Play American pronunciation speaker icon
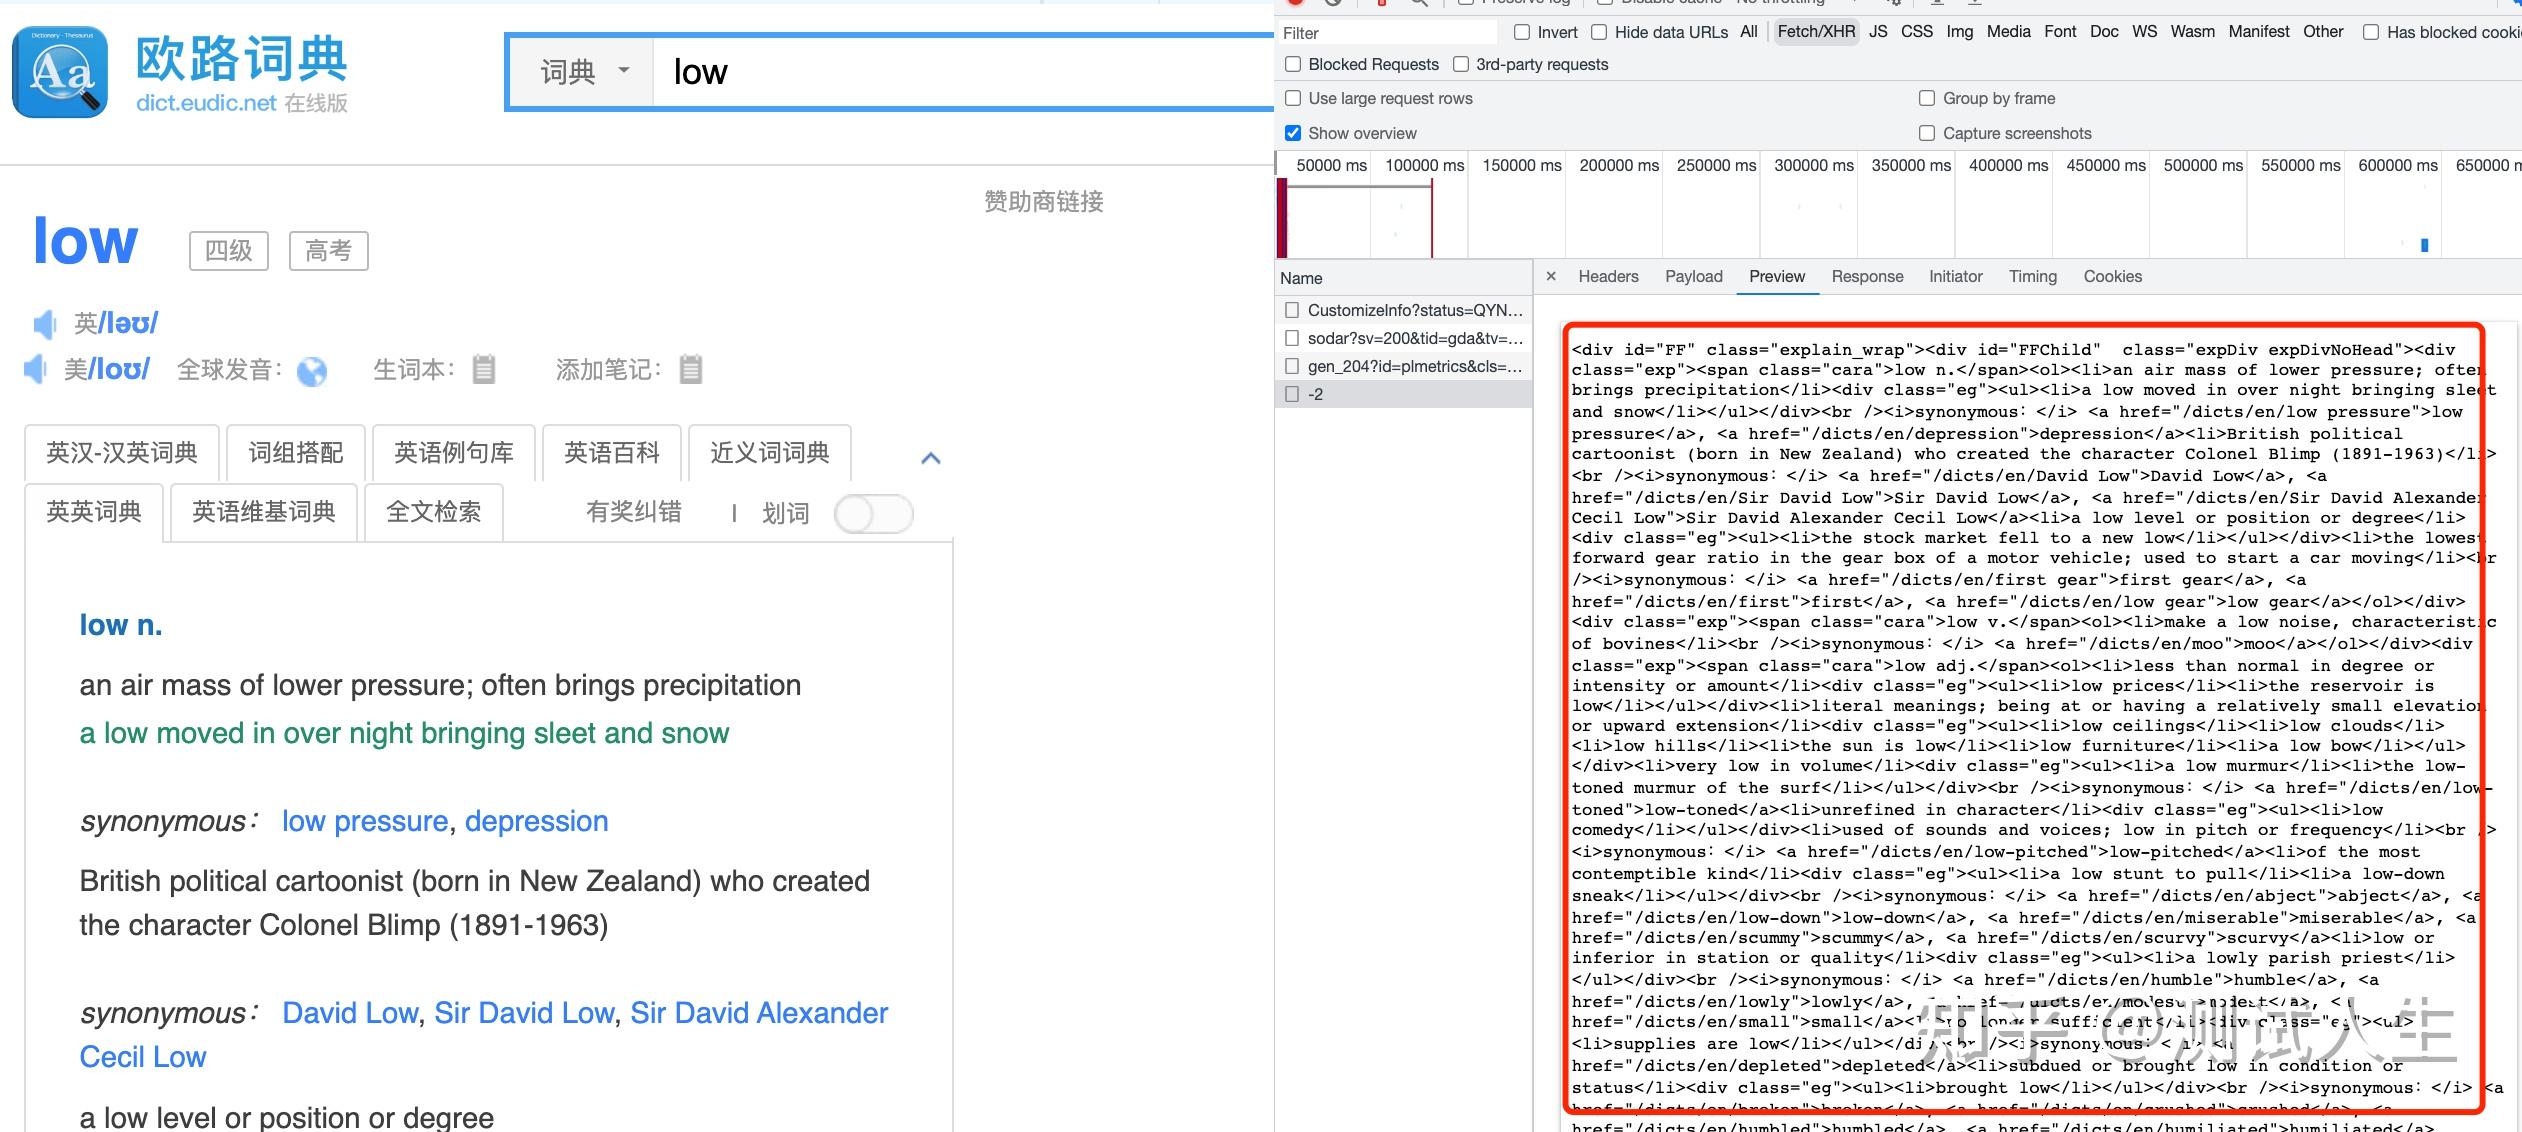 pyautogui.click(x=36, y=369)
